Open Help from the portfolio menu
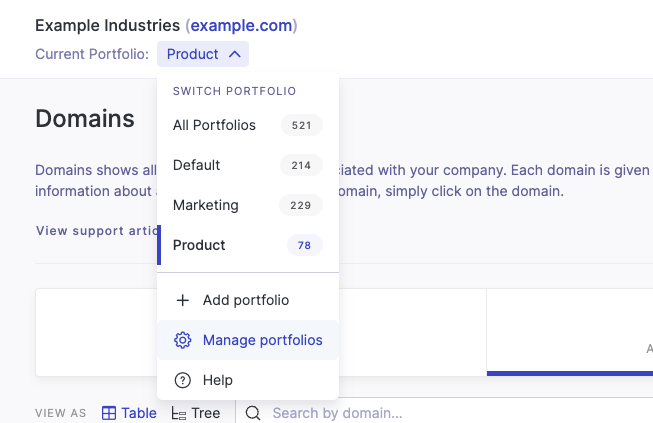Viewport: 653px width, 423px height. [217, 380]
